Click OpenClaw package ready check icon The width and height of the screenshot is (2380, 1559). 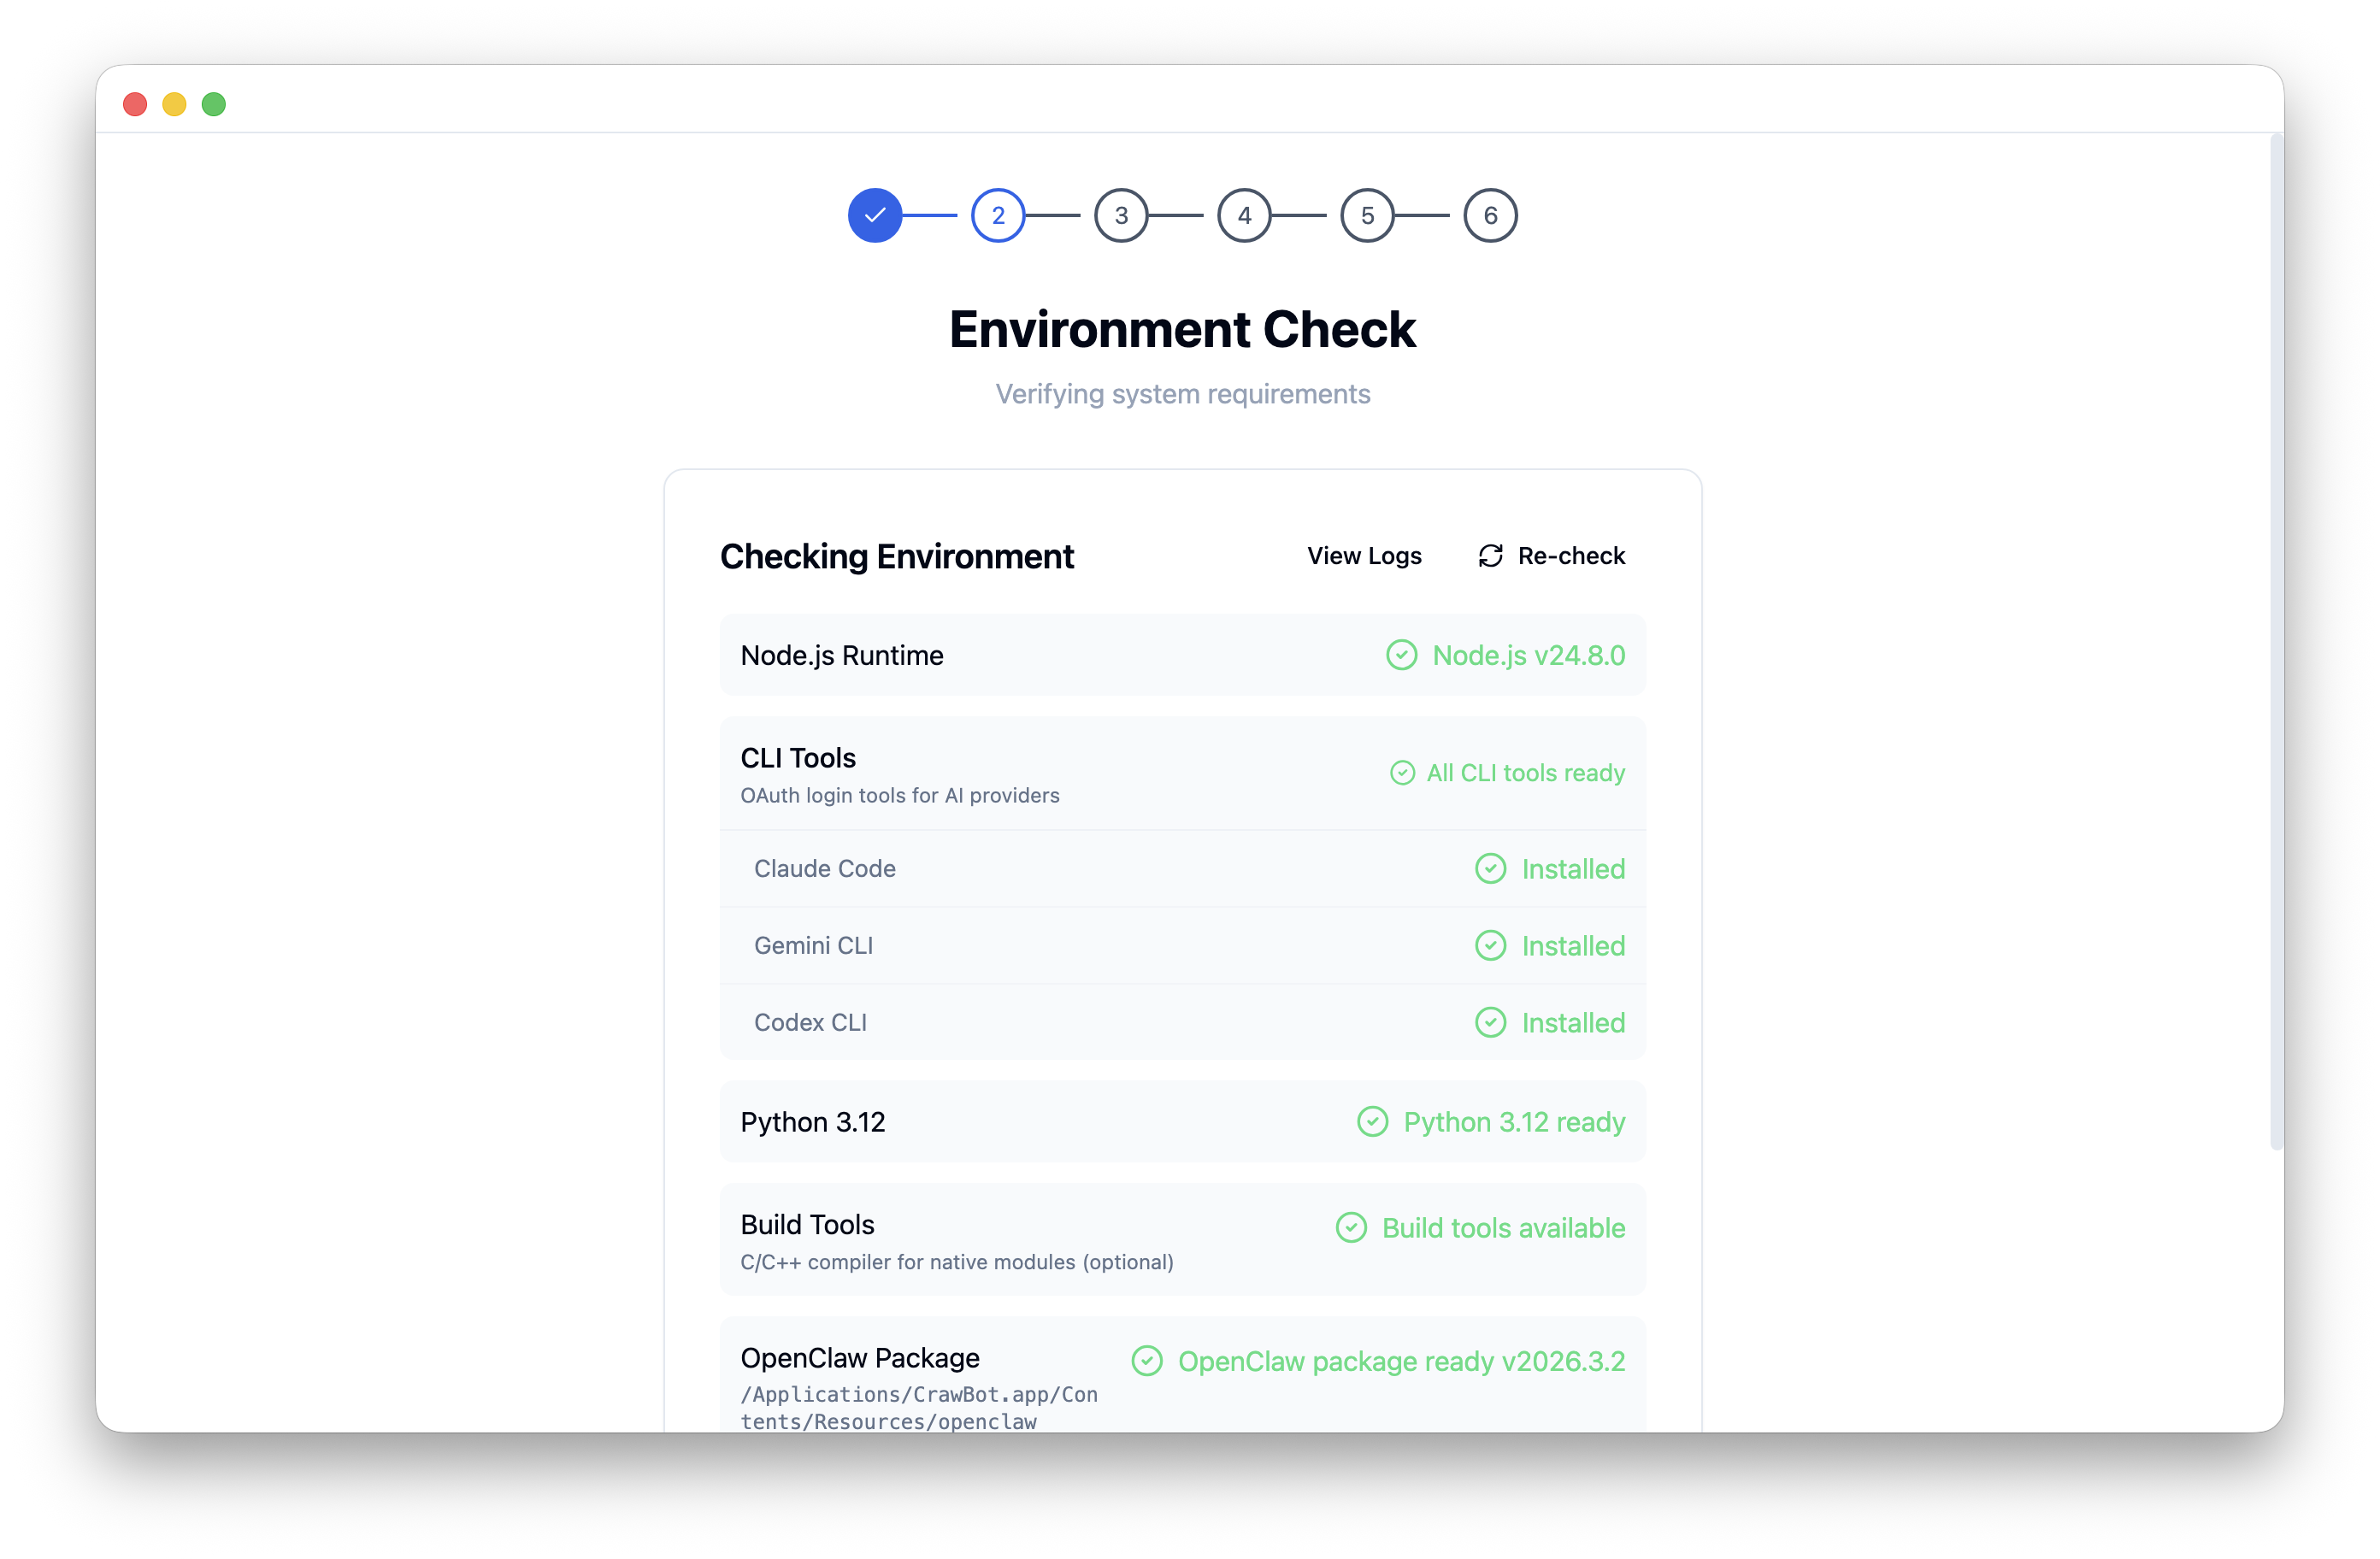click(1147, 1361)
